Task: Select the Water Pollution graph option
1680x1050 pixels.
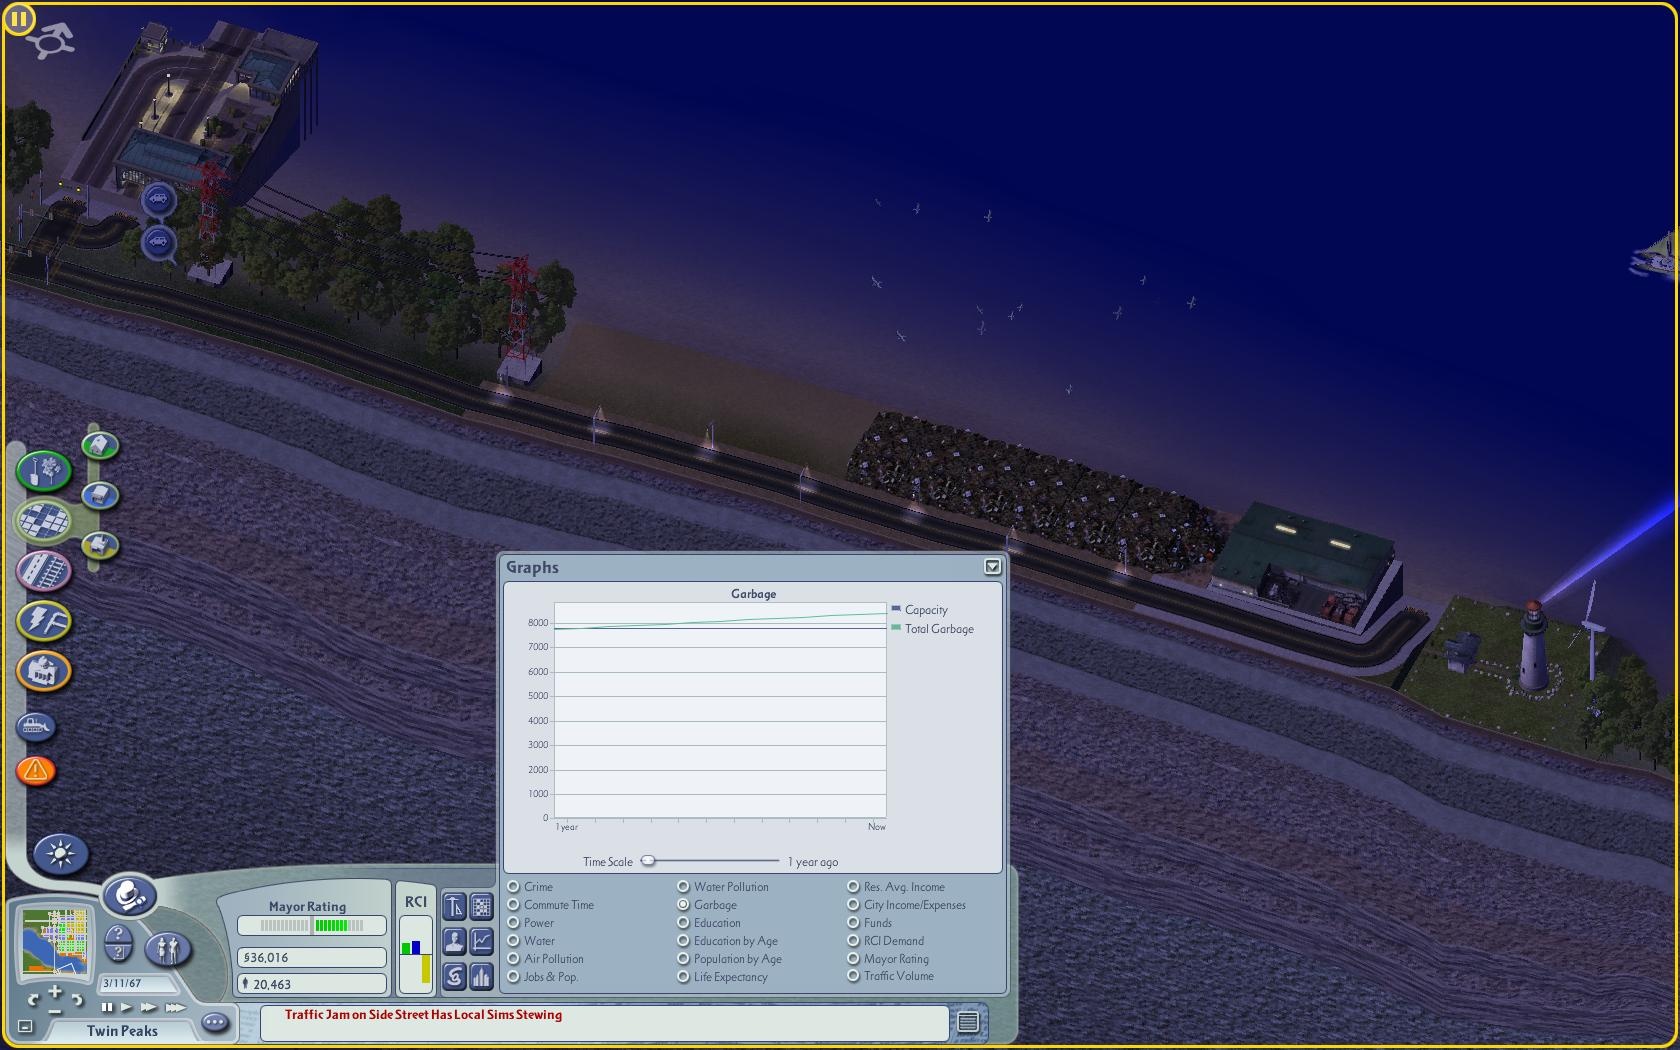Action: [x=683, y=887]
